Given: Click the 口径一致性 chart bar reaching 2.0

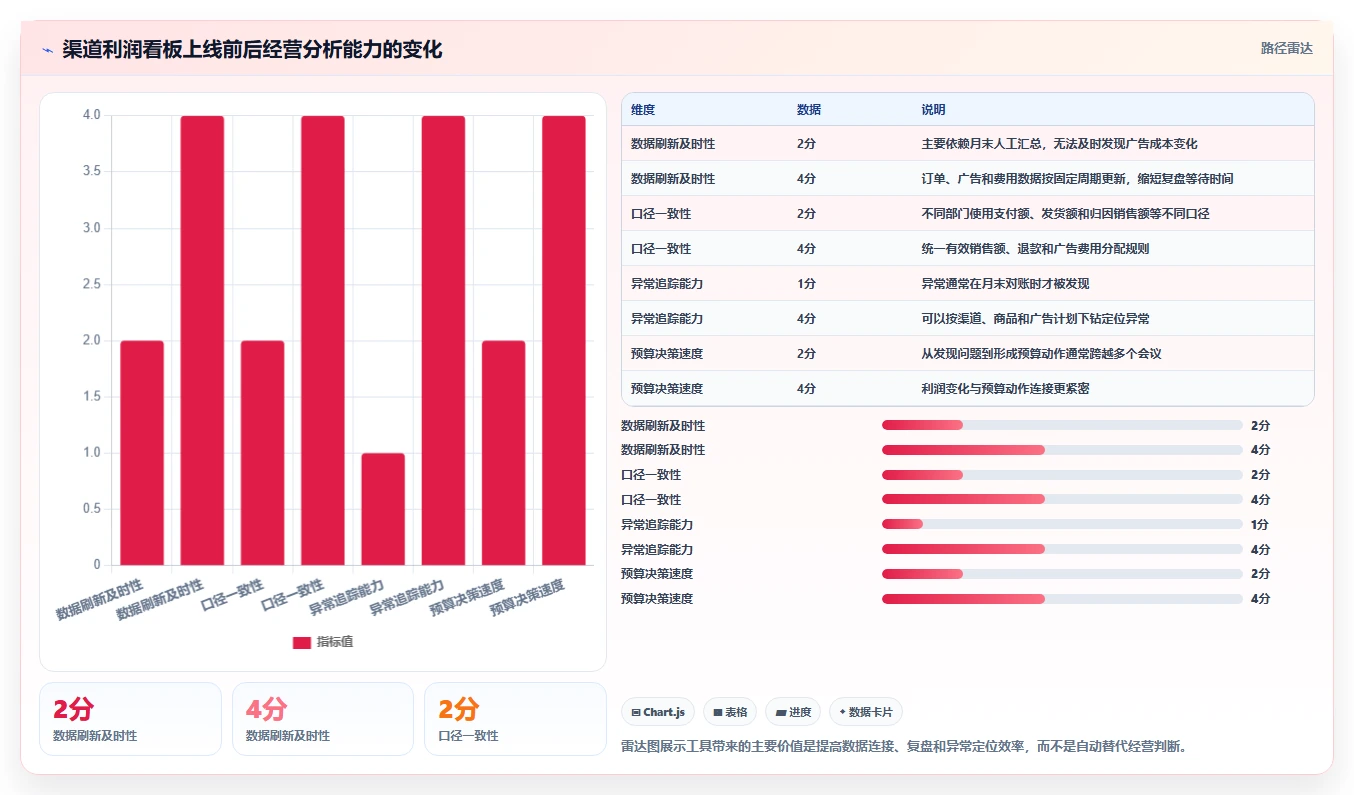Looking at the screenshot, I should (262, 453).
